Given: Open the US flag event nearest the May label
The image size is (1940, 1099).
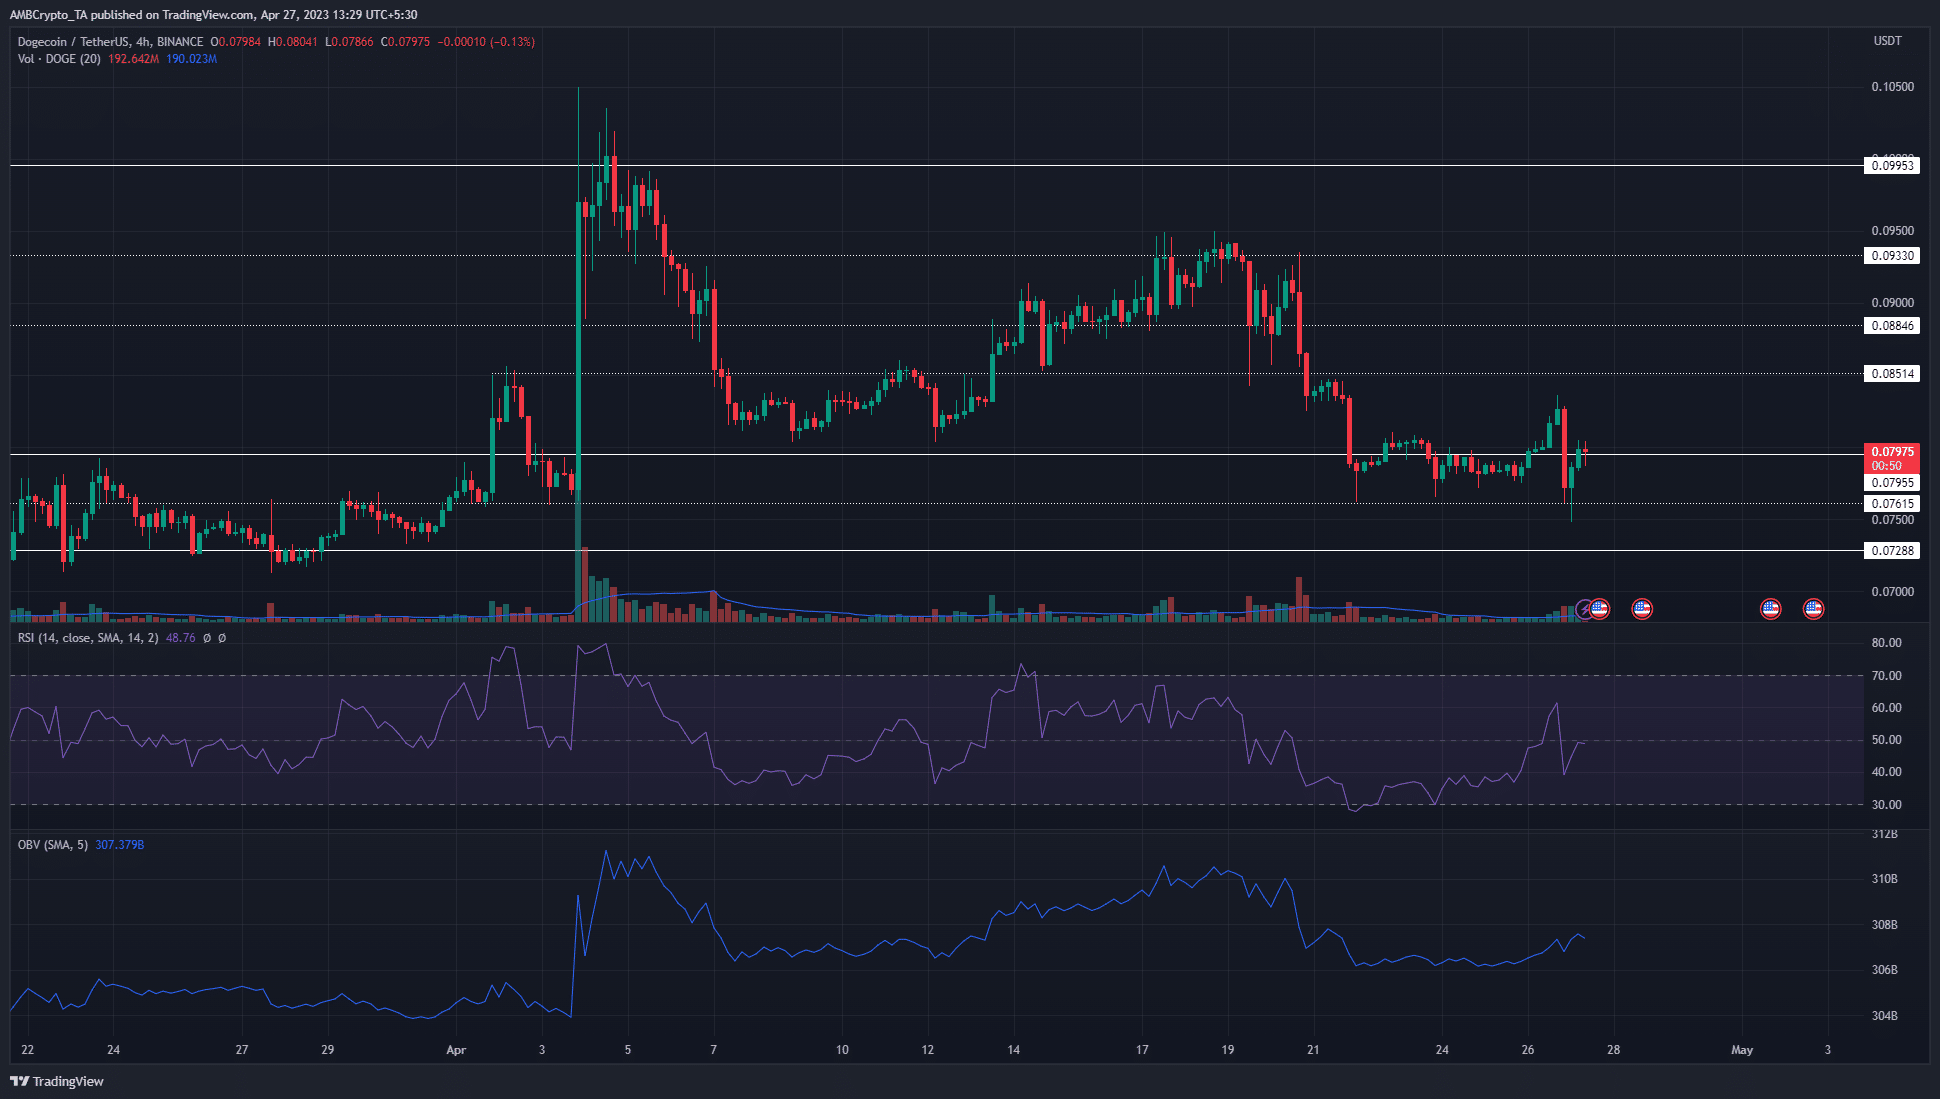Looking at the screenshot, I should click(x=1771, y=608).
